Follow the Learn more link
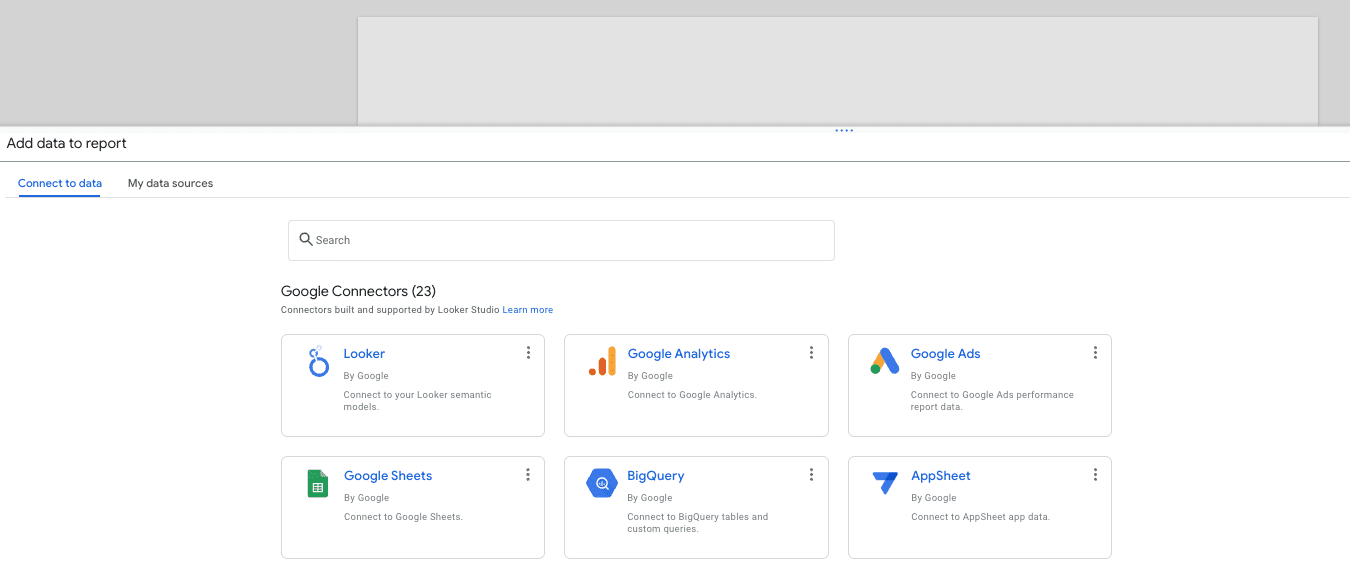The width and height of the screenshot is (1350, 569). pyautogui.click(x=527, y=310)
